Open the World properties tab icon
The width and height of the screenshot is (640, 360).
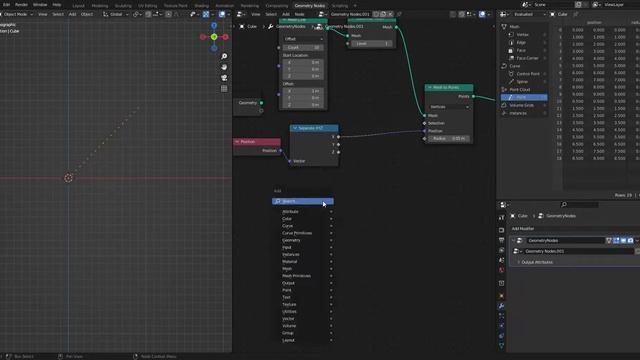tap(502, 270)
